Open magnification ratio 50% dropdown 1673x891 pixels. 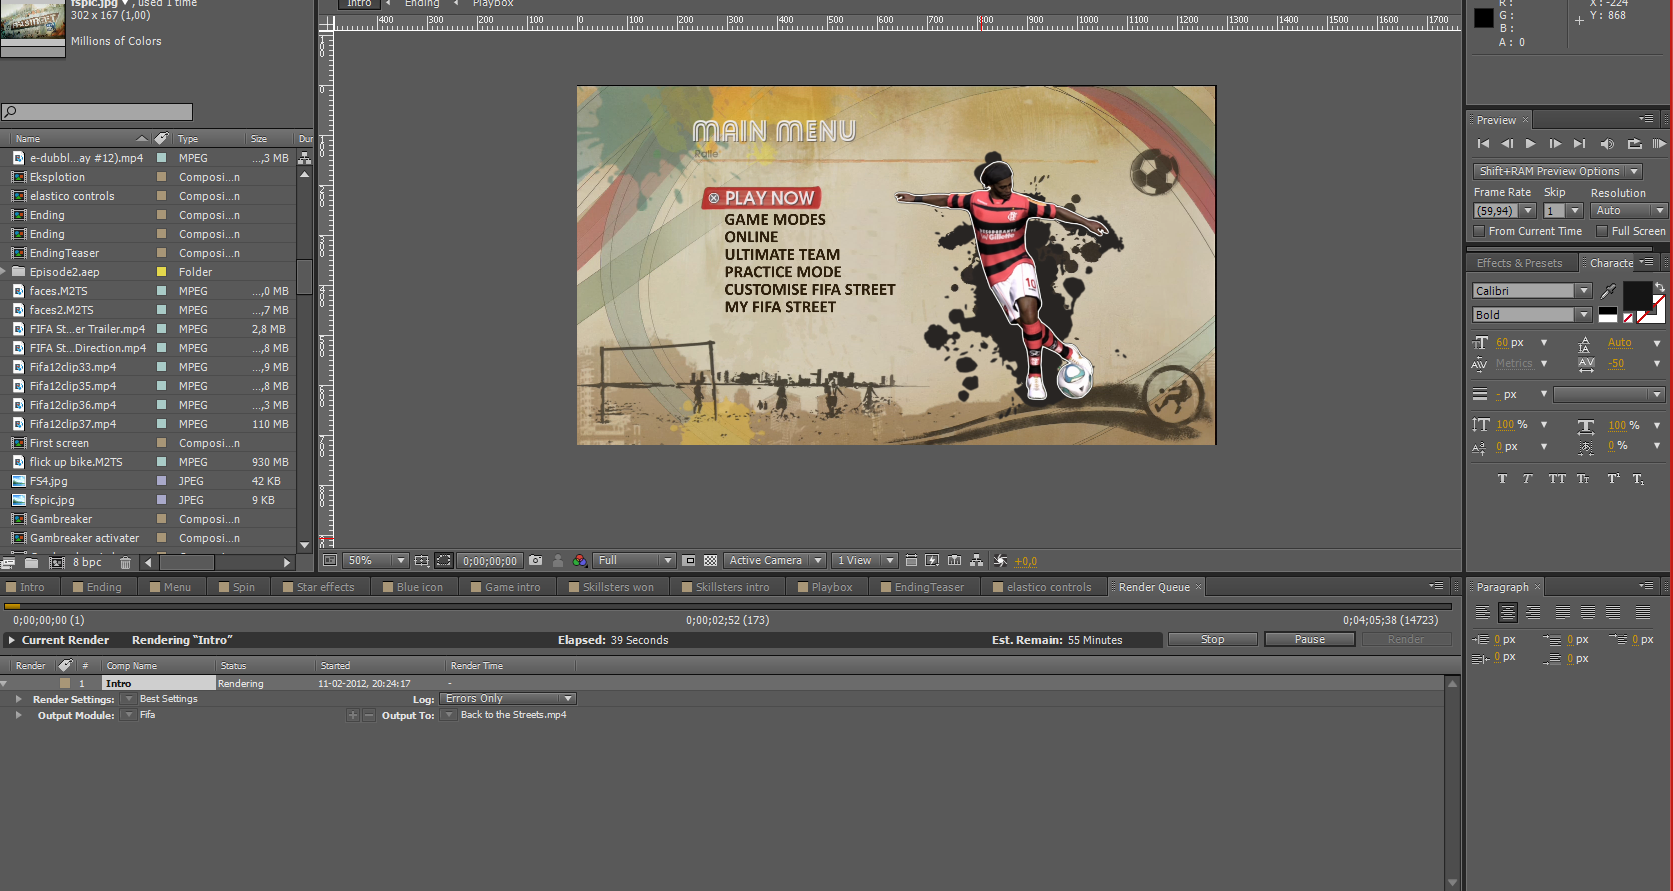pyautogui.click(x=376, y=561)
